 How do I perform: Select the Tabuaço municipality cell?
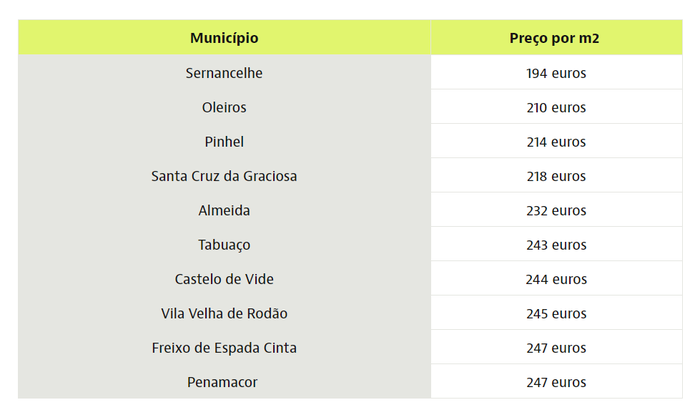(x=224, y=245)
